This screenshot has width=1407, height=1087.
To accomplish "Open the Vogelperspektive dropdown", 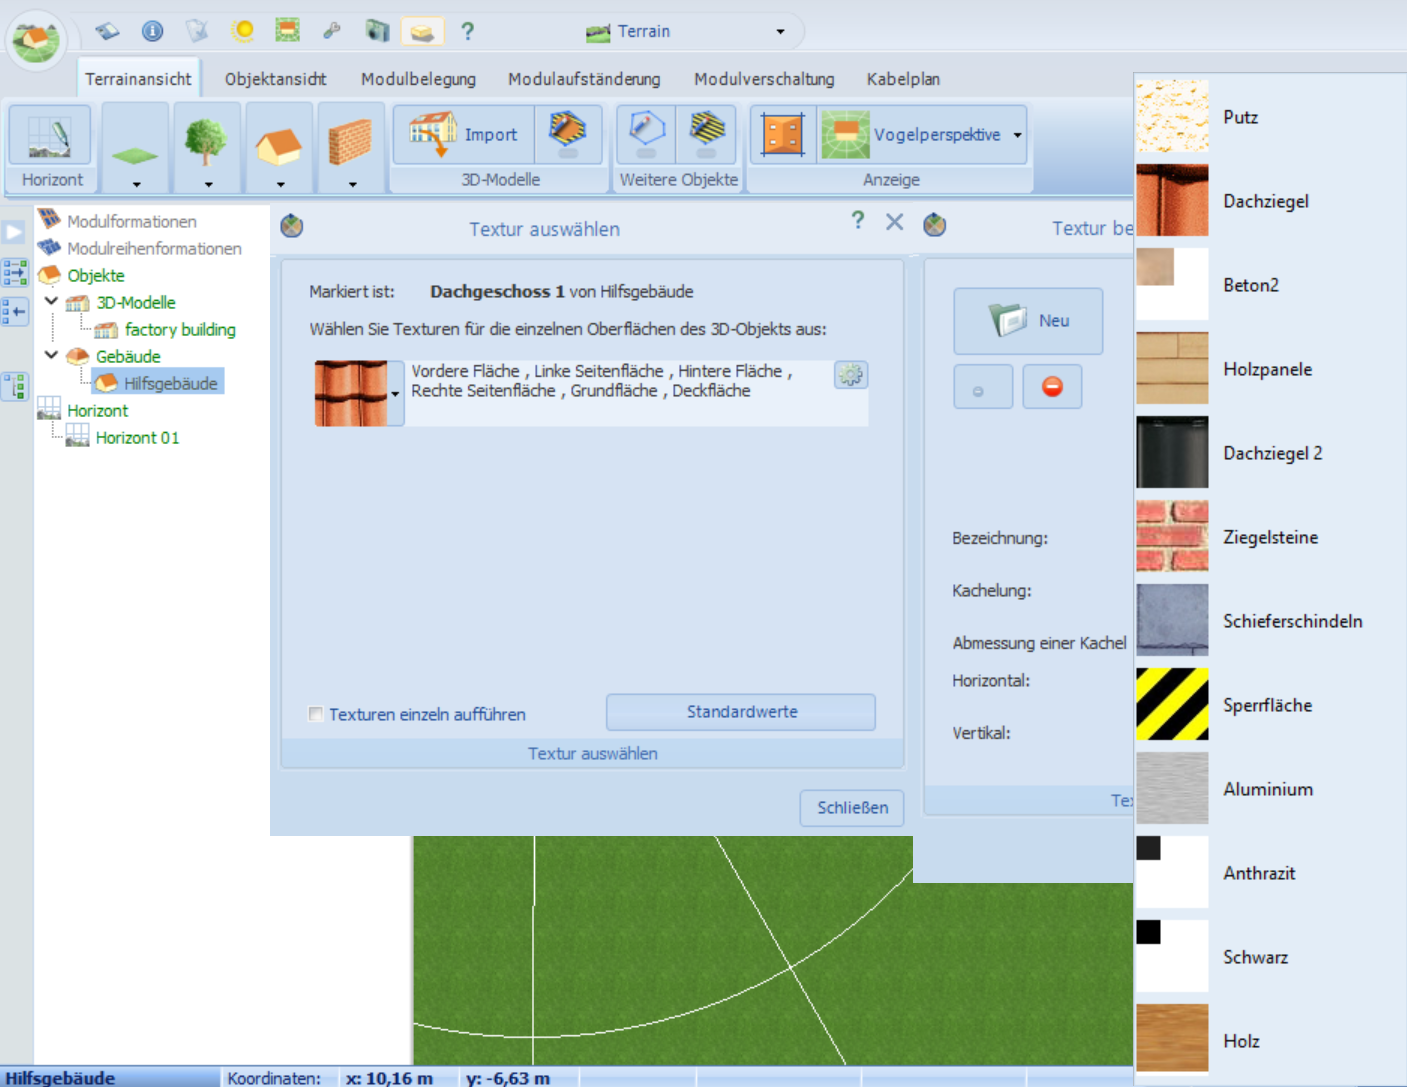I will 1017,135.
